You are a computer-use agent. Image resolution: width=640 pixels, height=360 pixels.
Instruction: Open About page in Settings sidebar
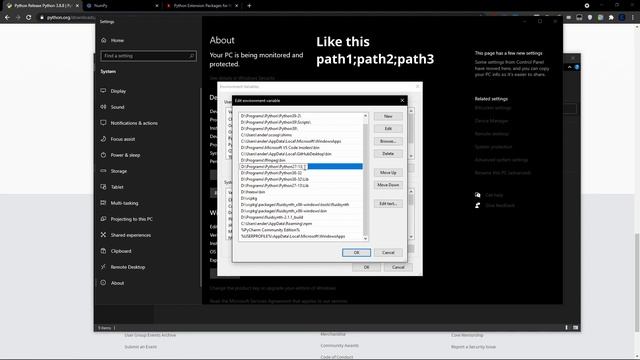click(x=117, y=283)
